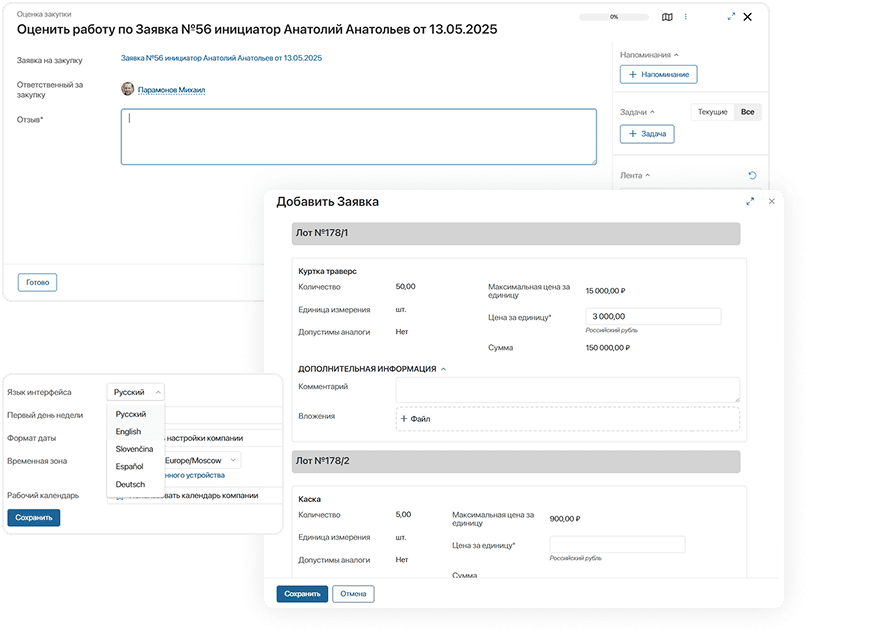This screenshot has height=640, width=880.
Task: Click the Рабочий календарь label
Action: (x=43, y=495)
